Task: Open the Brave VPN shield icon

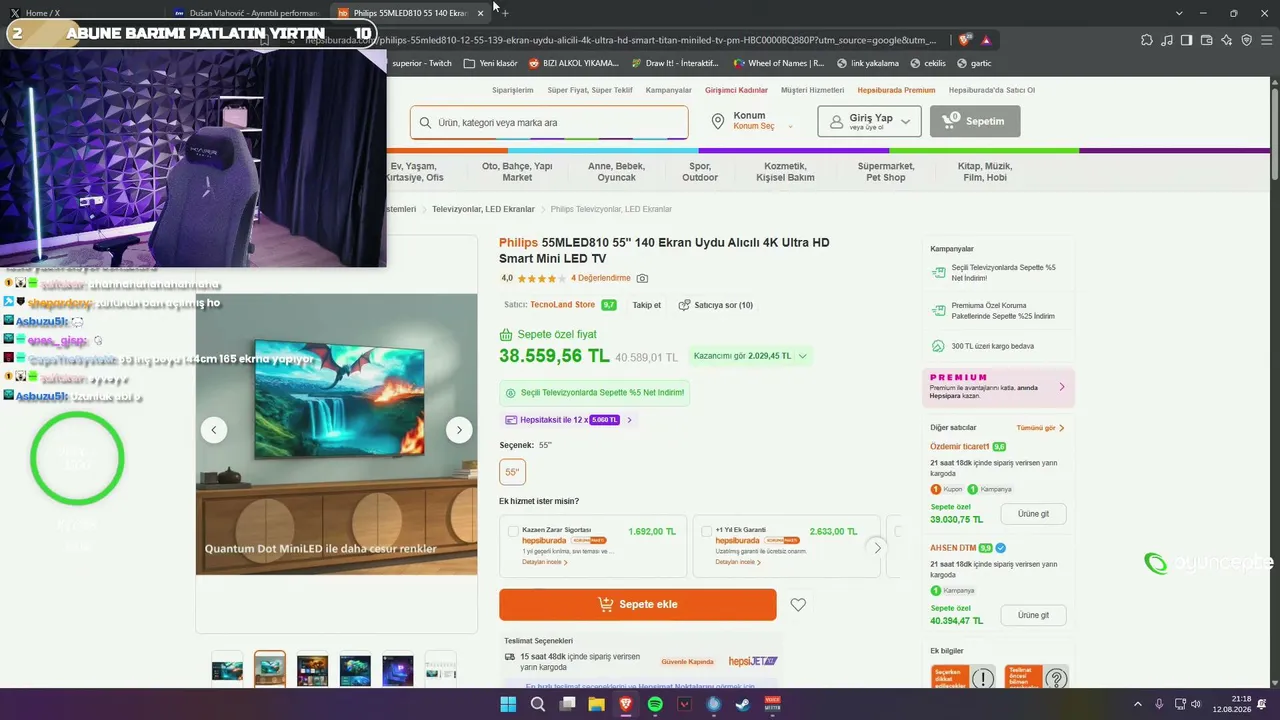Action: 1247,40
